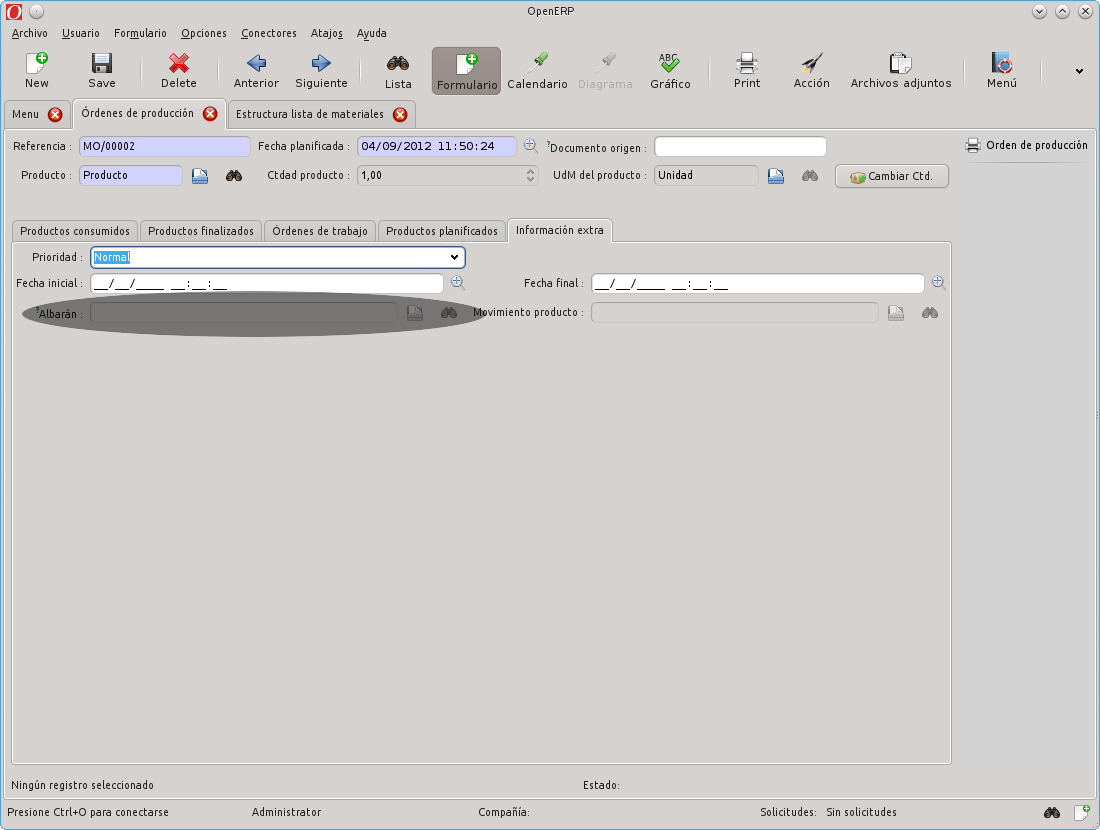Click the UdM del producto field
Image resolution: width=1100 pixels, height=830 pixels.
click(706, 175)
